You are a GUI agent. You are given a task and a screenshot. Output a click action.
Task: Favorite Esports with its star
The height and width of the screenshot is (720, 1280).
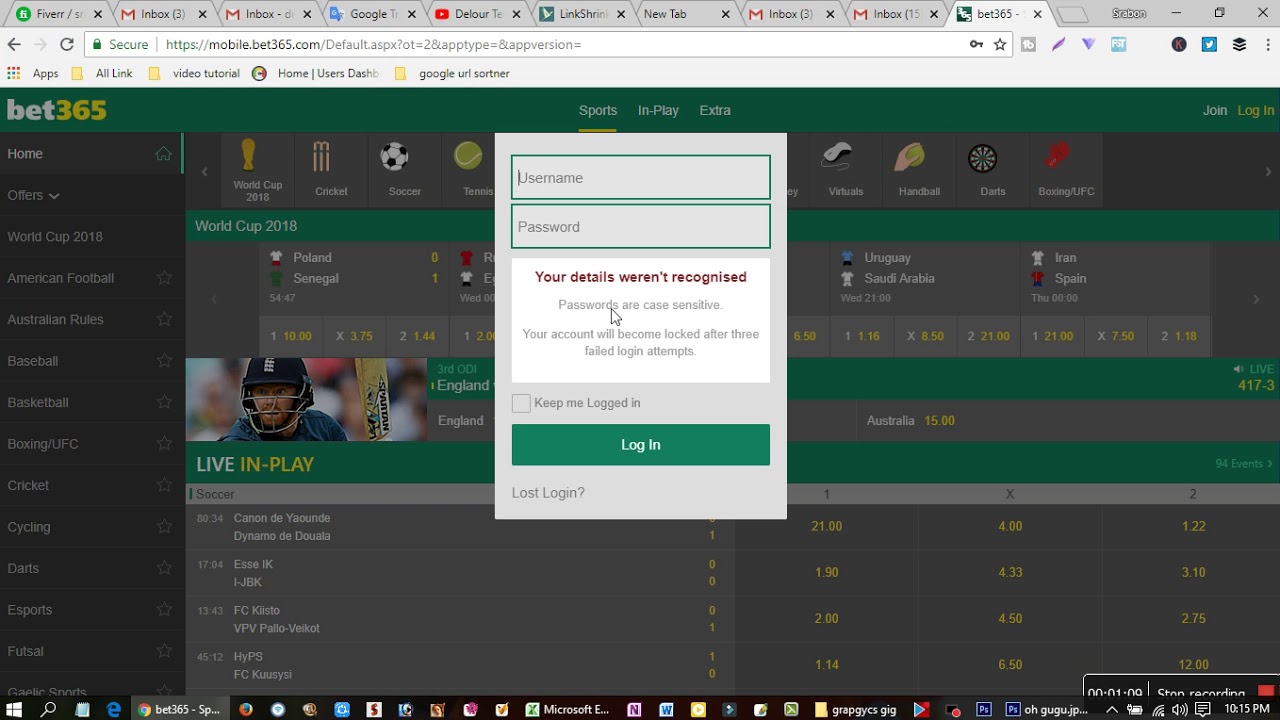coord(164,610)
